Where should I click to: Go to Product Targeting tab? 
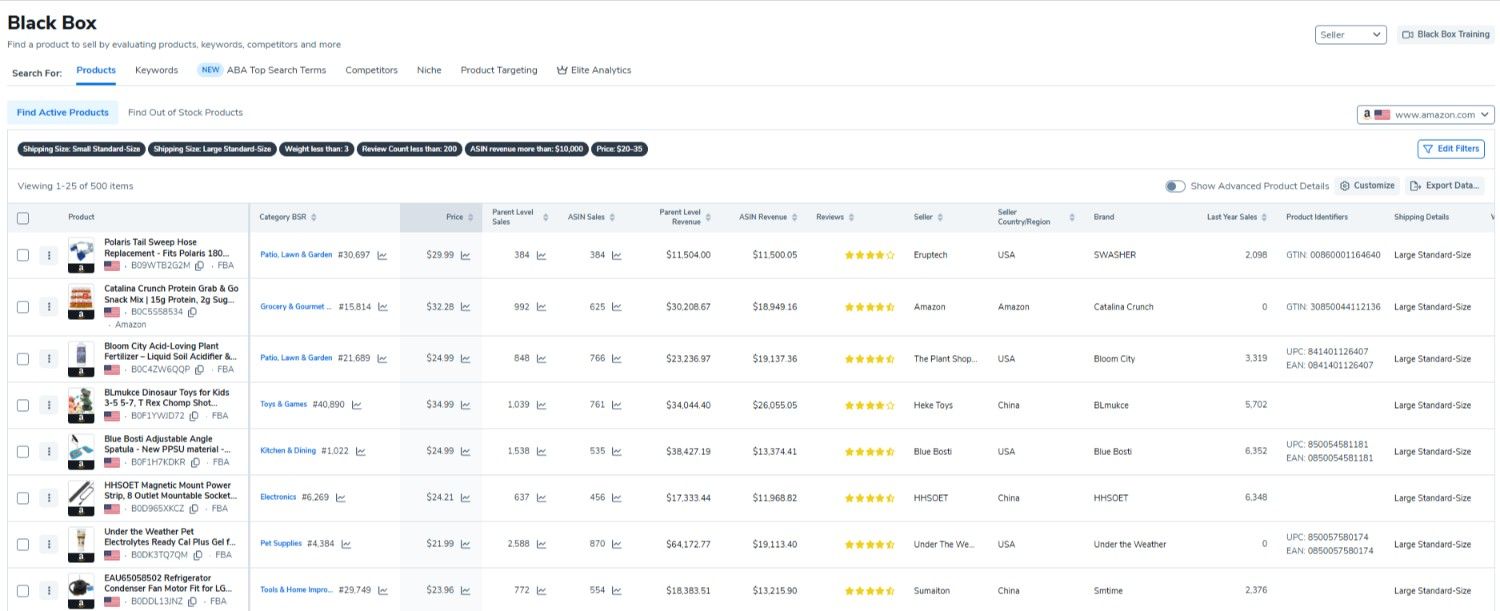tap(499, 70)
